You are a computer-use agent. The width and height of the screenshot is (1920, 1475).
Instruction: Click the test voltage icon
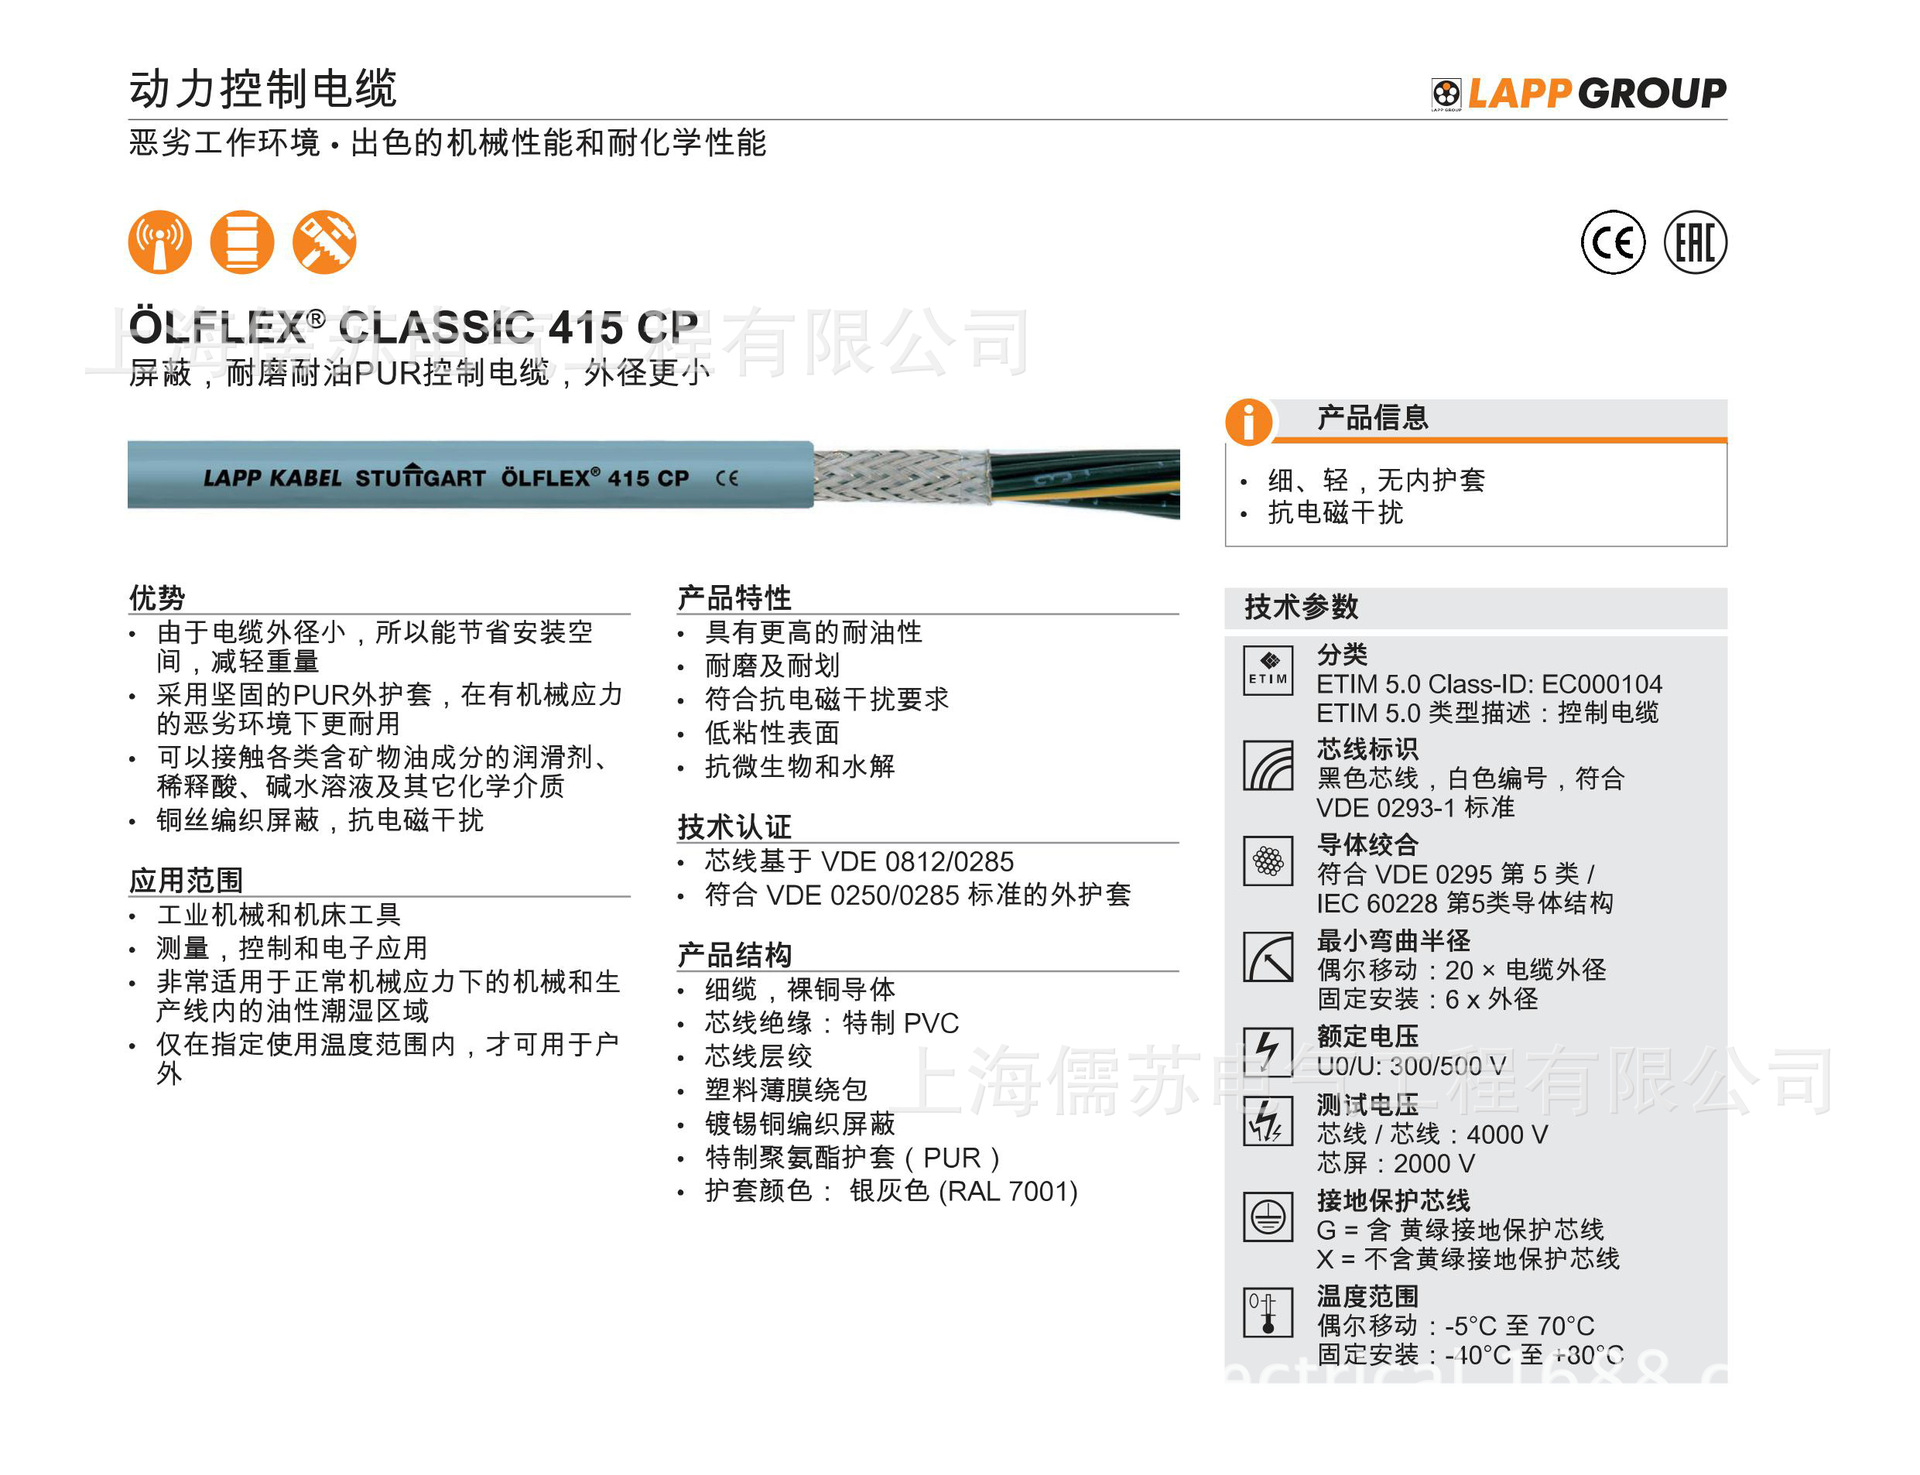point(1268,1122)
